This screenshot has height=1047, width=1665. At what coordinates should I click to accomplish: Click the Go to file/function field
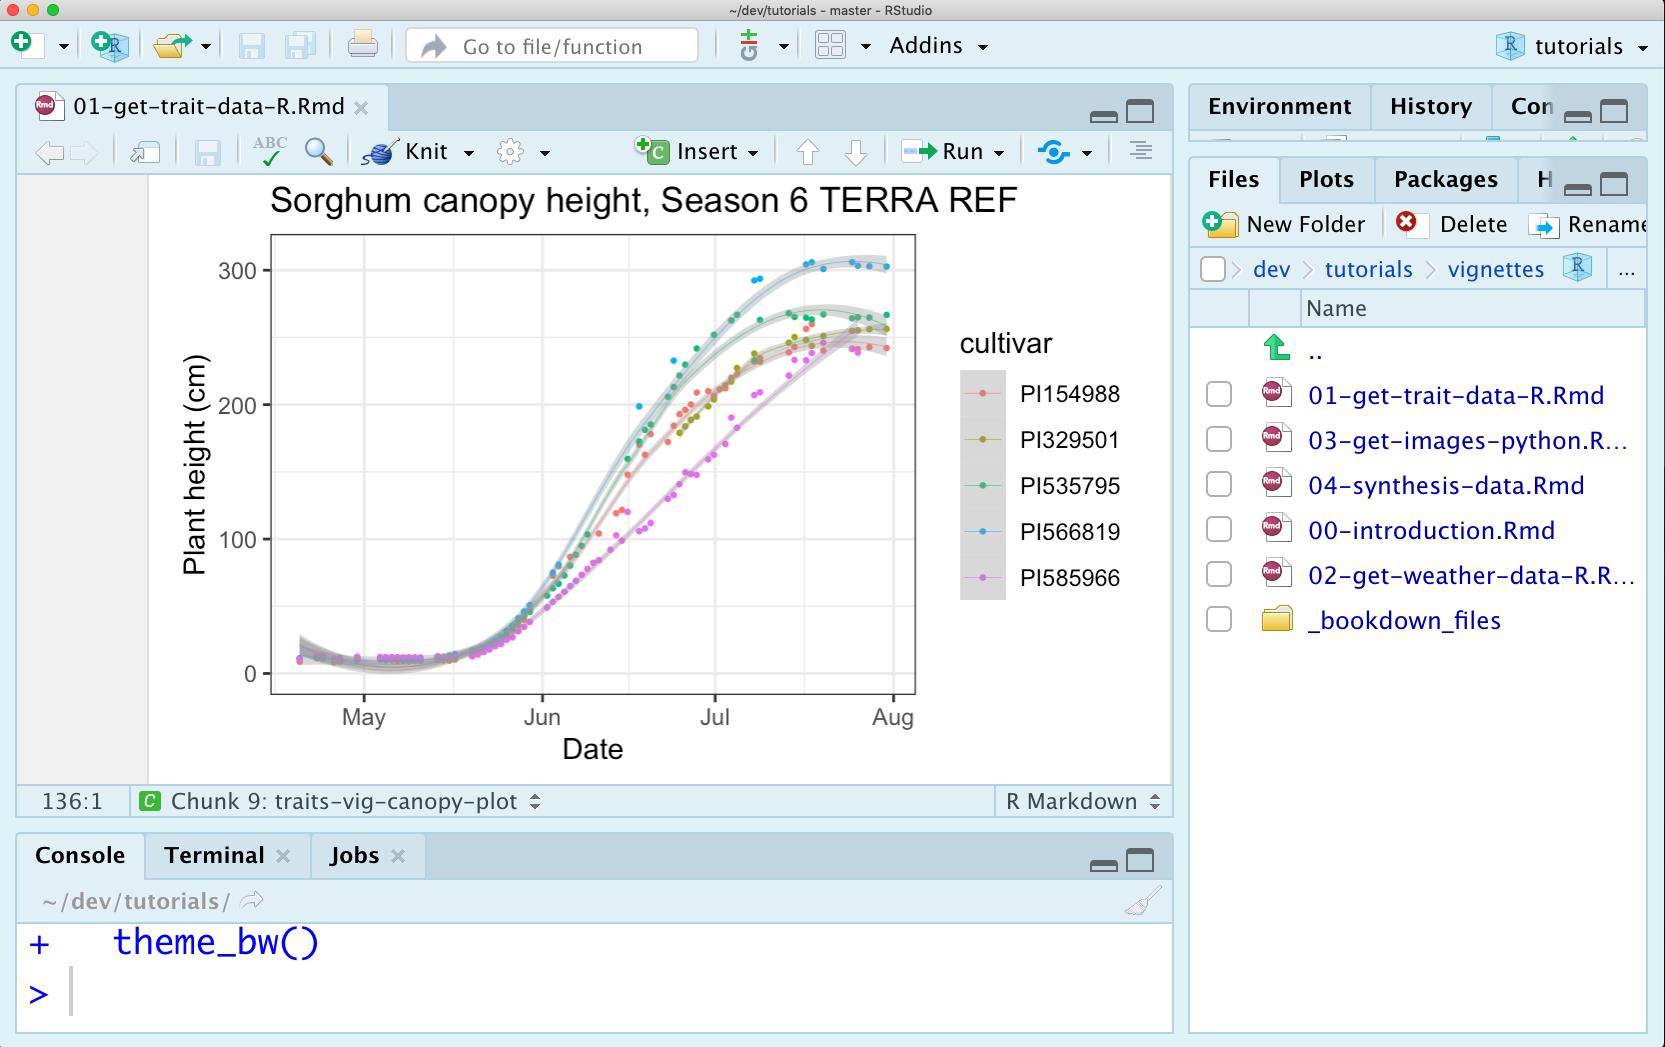click(x=552, y=46)
